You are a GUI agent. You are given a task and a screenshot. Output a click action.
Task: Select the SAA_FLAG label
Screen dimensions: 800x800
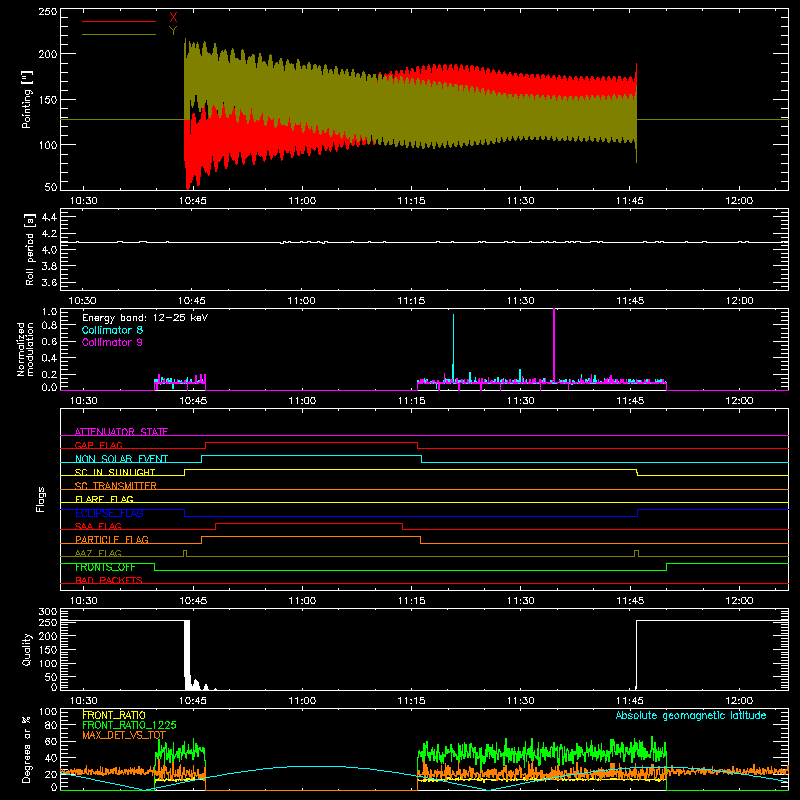pos(98,526)
